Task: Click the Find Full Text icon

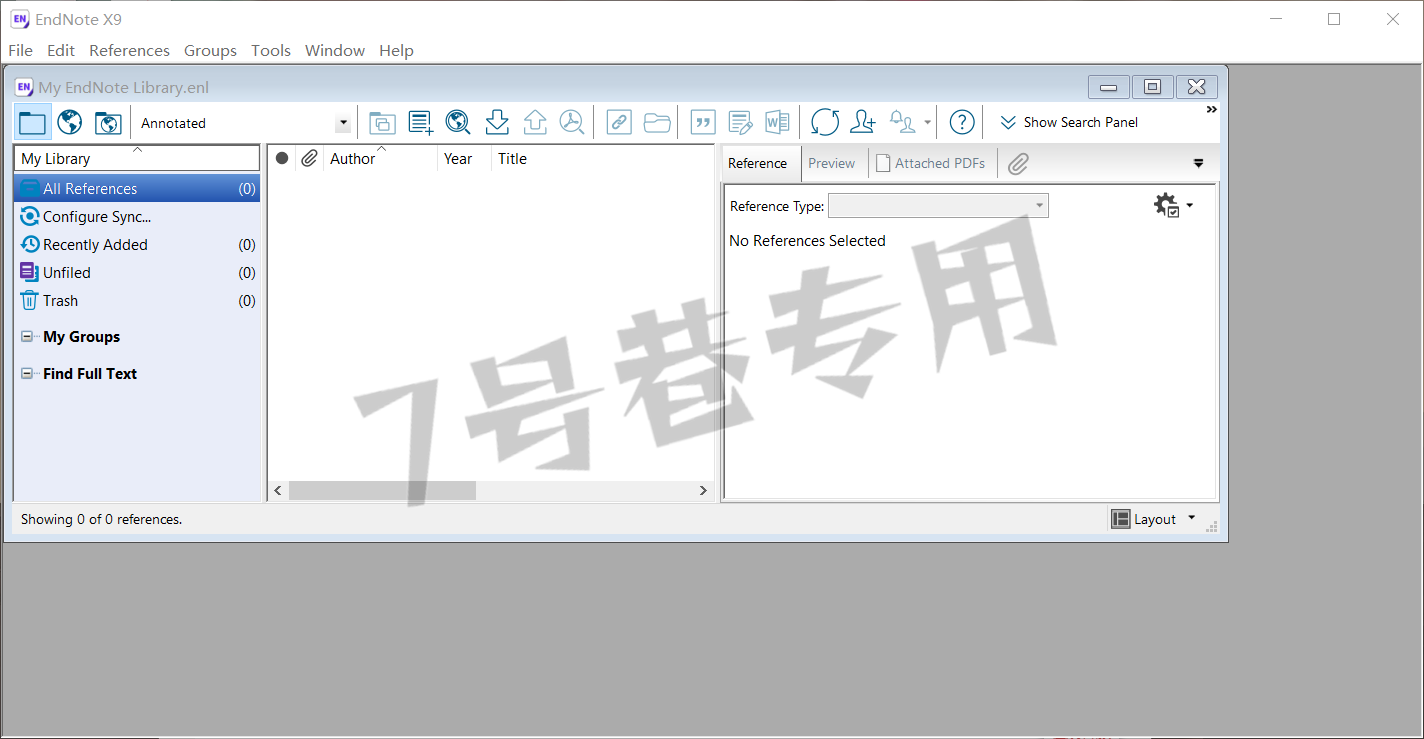Action: tap(571, 123)
